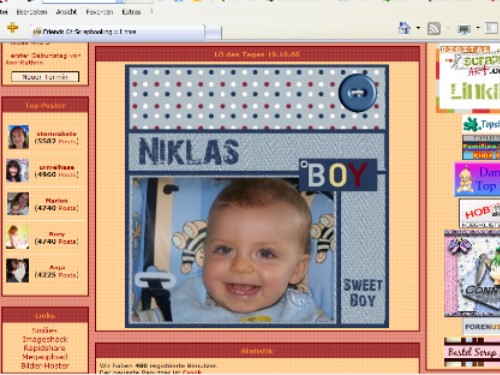Open dropdown arrow beside Home icon
Viewport: 500px width, 375px height.
point(418,28)
